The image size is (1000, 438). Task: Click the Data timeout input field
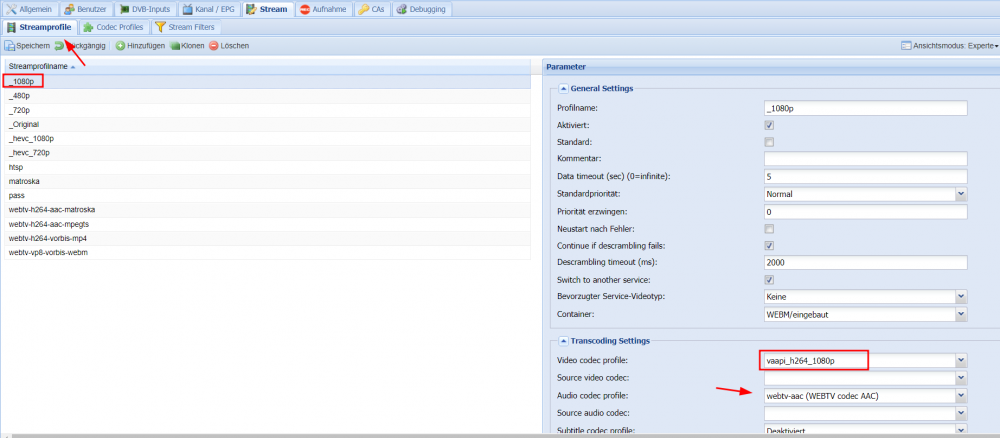tap(865, 176)
